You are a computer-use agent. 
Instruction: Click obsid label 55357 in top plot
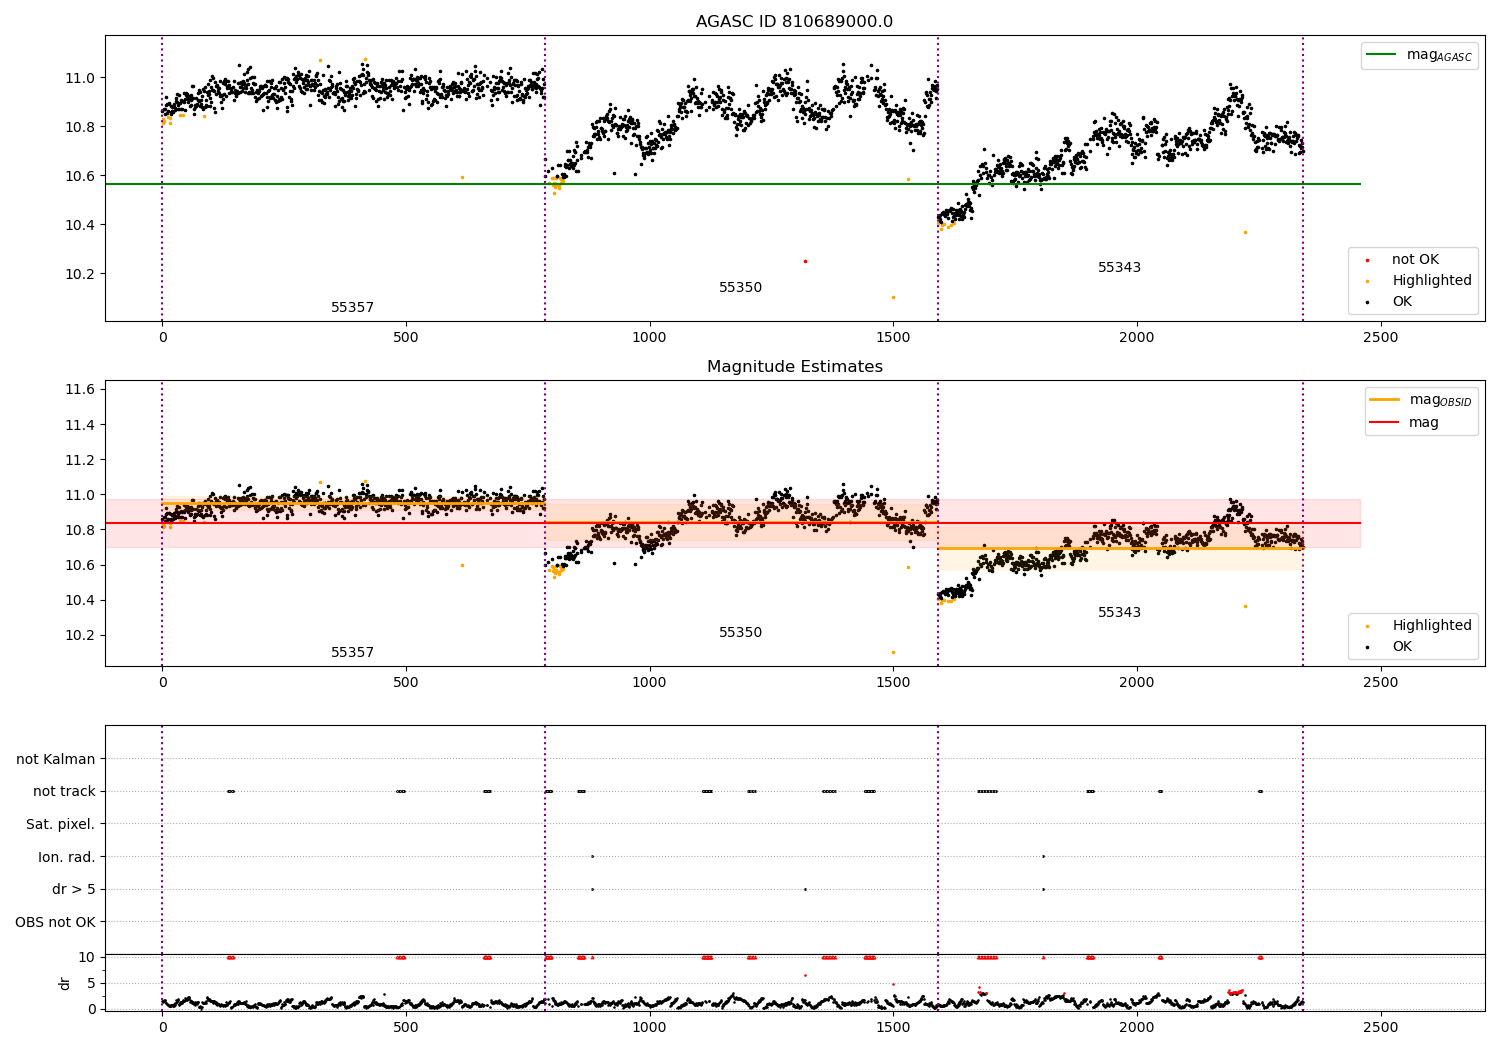coord(352,308)
